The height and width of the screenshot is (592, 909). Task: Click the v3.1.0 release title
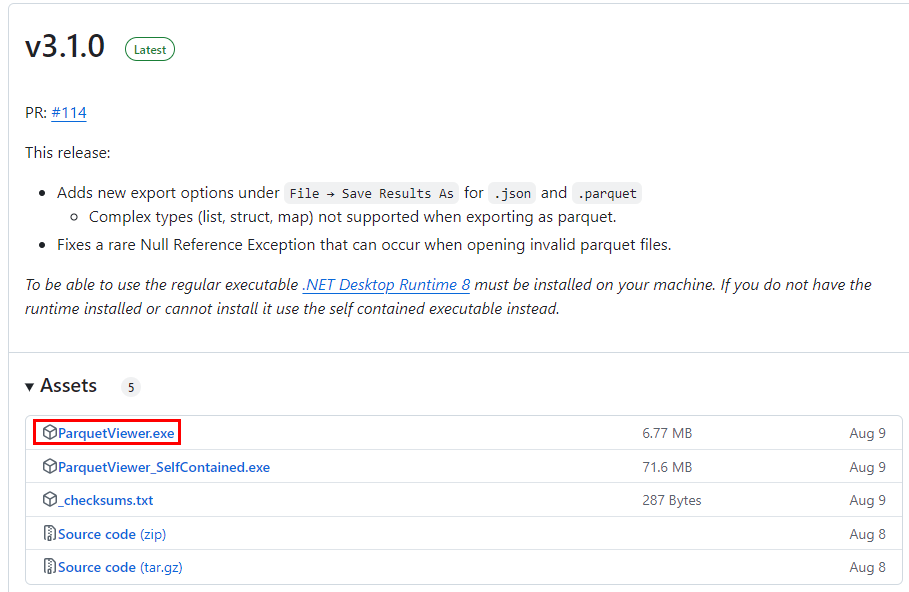tap(65, 46)
